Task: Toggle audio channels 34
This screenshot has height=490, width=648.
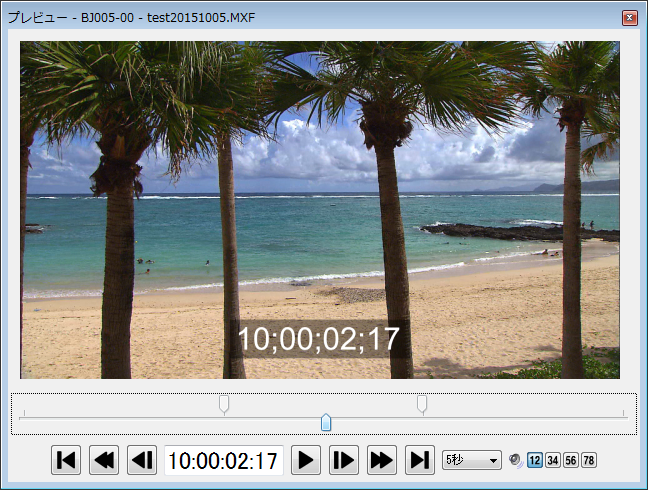Action: (553, 460)
